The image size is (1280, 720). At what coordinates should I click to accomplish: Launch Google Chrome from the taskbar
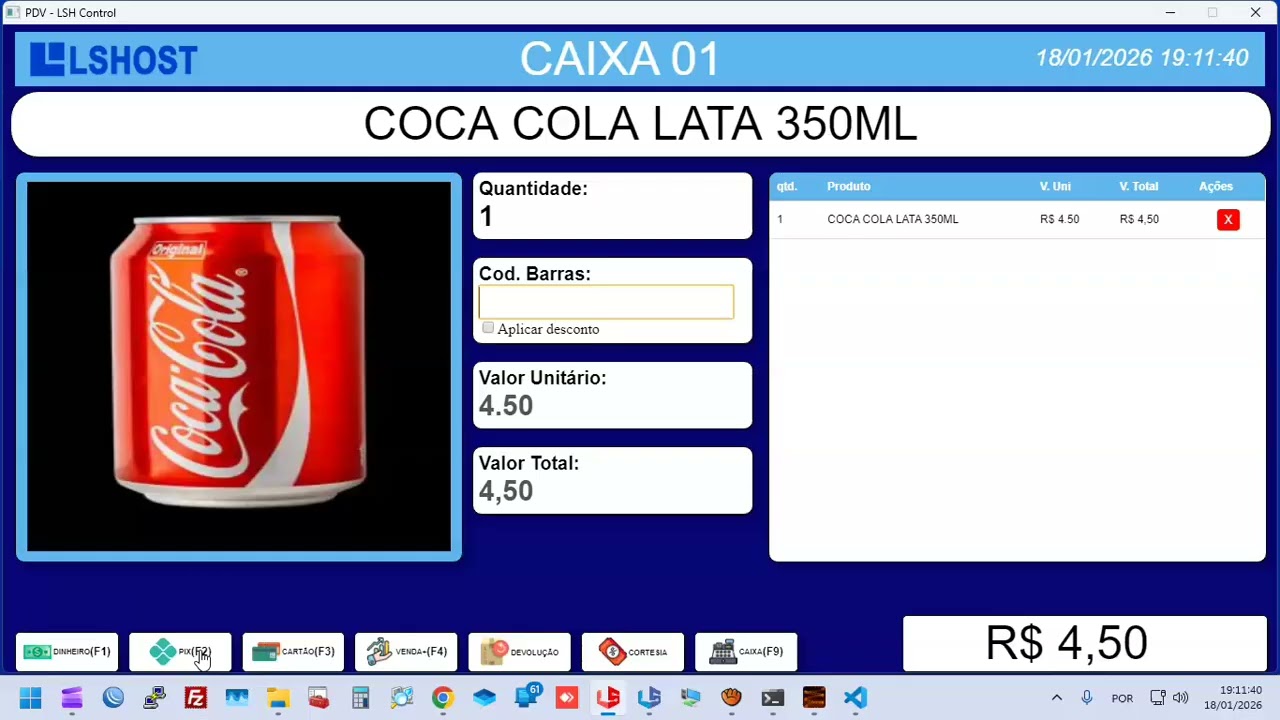point(442,698)
